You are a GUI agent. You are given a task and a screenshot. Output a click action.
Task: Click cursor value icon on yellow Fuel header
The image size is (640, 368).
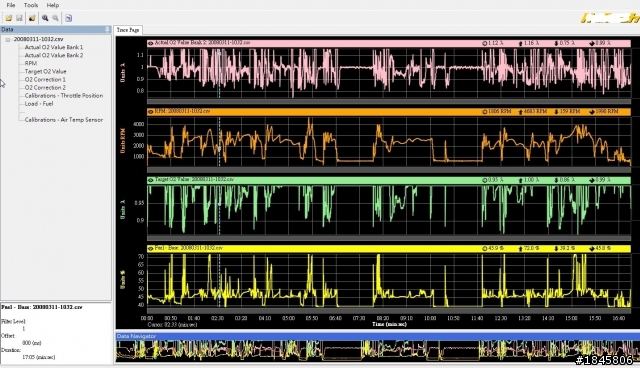click(x=484, y=248)
